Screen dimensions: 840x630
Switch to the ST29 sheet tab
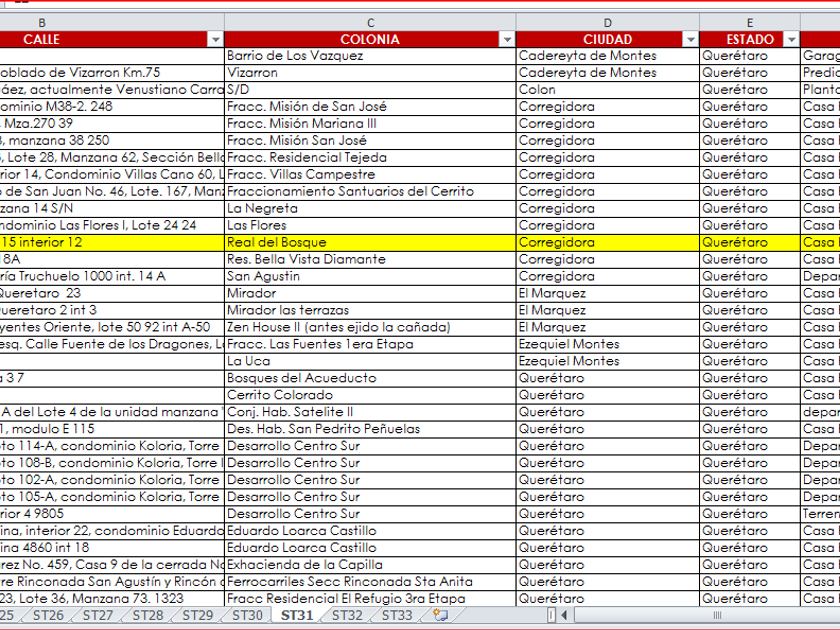click(198, 615)
